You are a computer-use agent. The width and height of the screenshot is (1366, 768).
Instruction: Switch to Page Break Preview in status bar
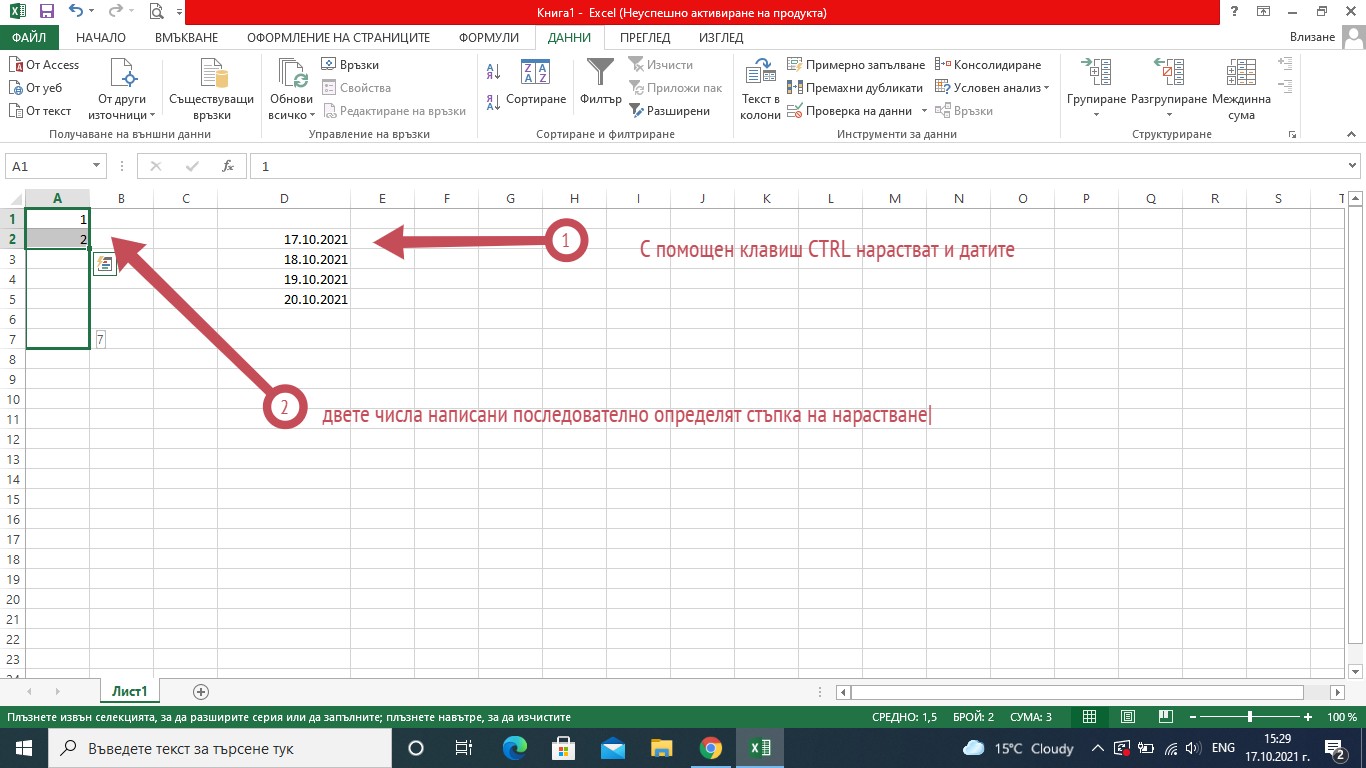pos(1166,717)
